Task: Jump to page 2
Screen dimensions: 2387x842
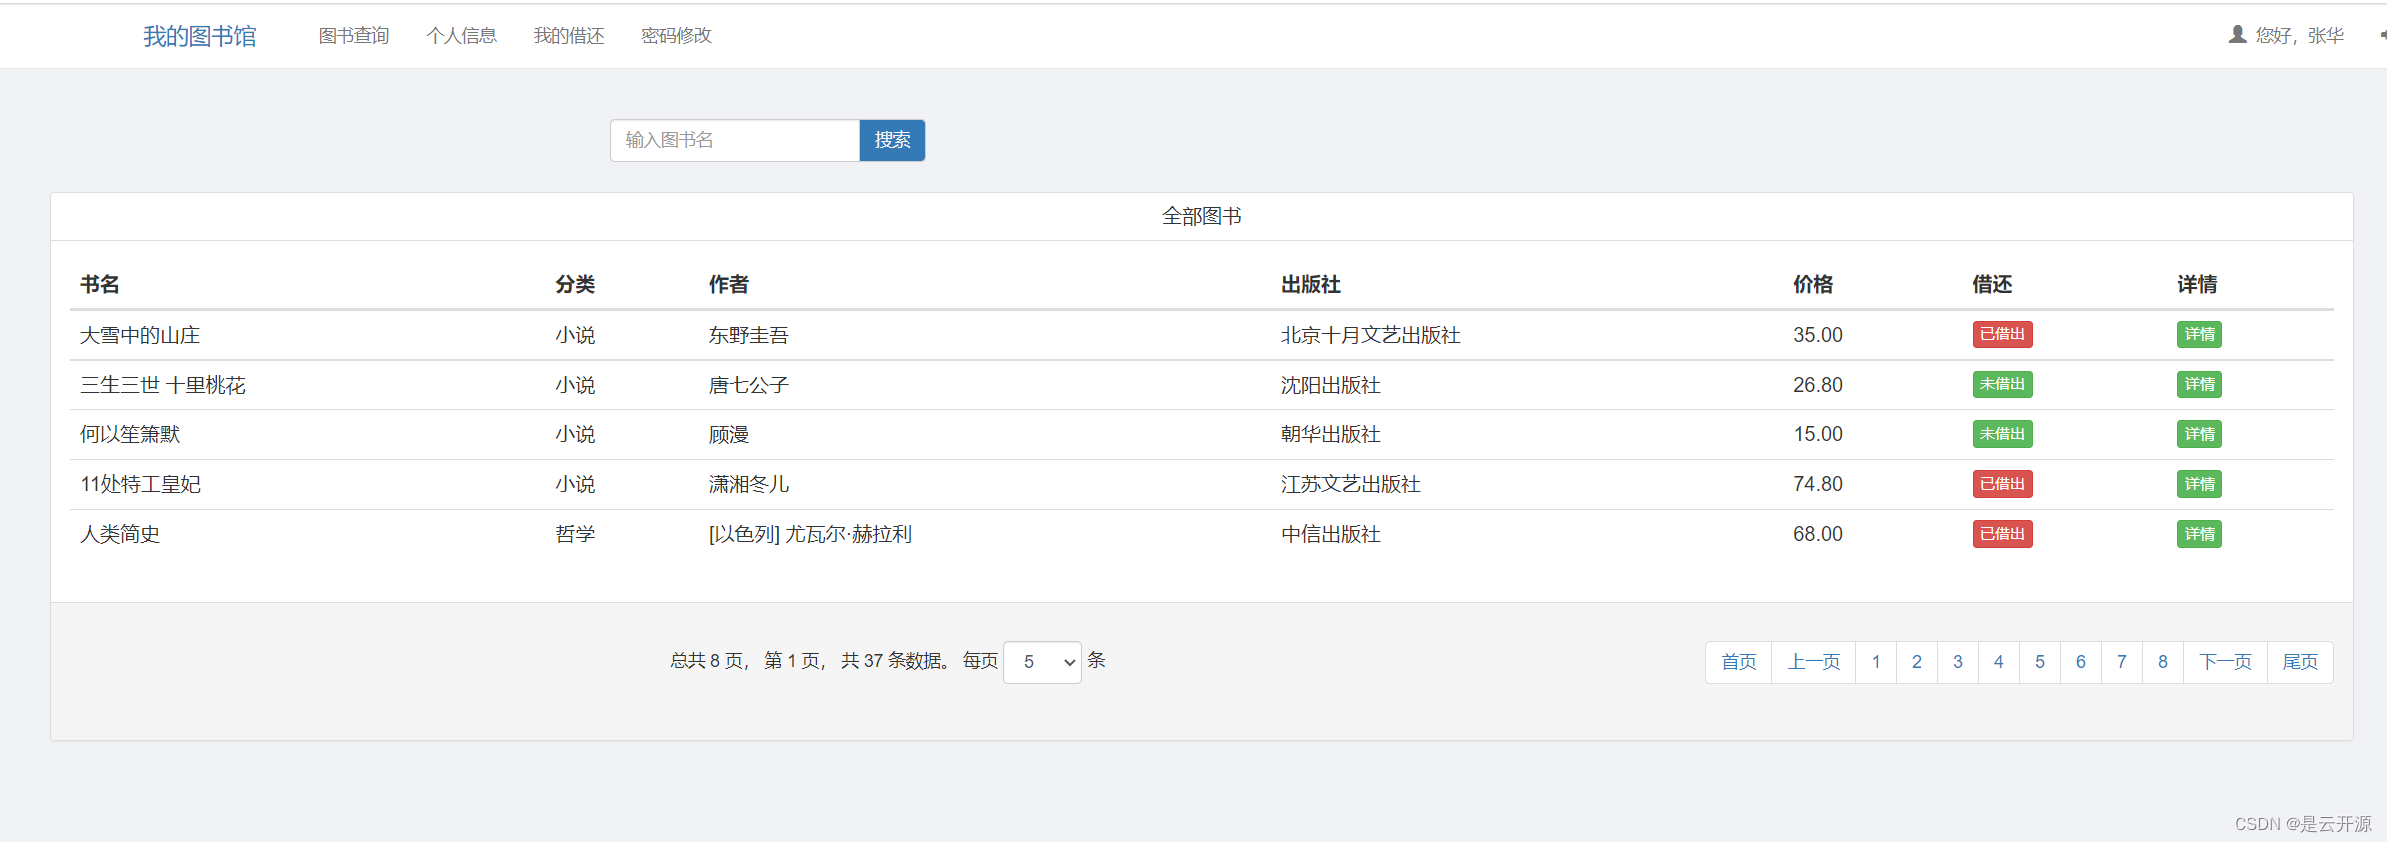Action: [x=1917, y=662]
